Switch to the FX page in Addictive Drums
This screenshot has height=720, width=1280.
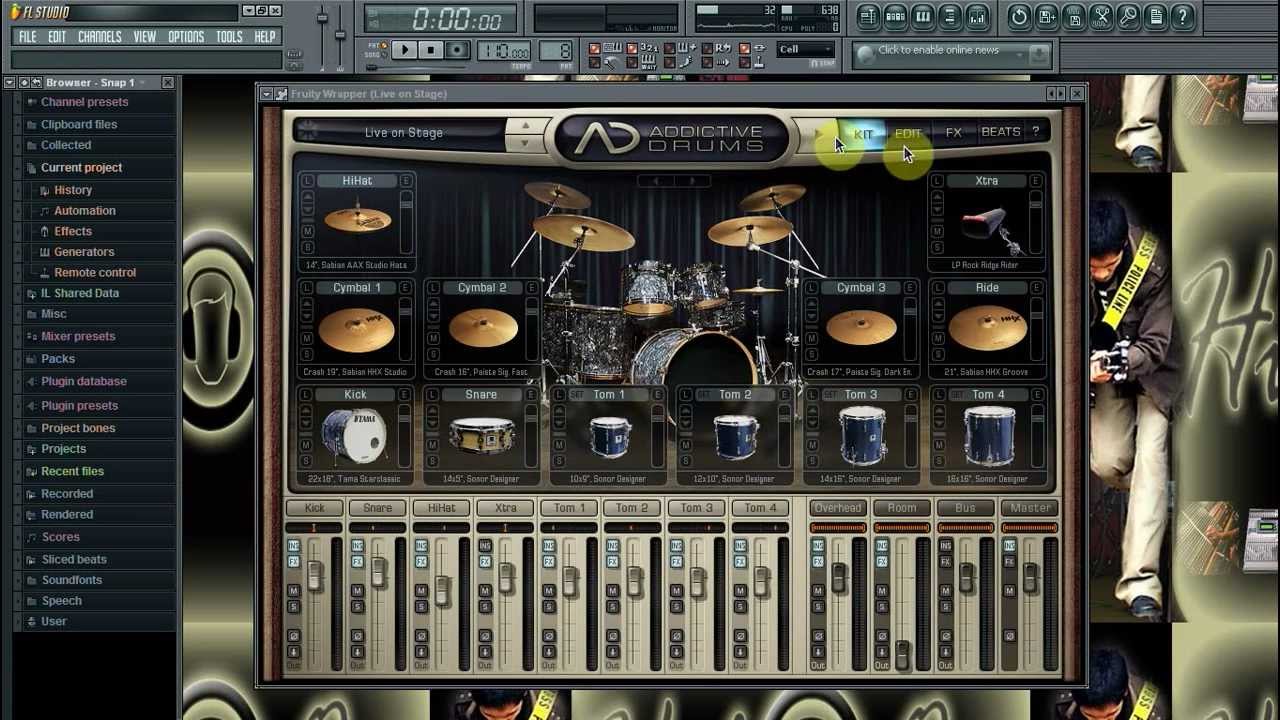[x=953, y=132]
